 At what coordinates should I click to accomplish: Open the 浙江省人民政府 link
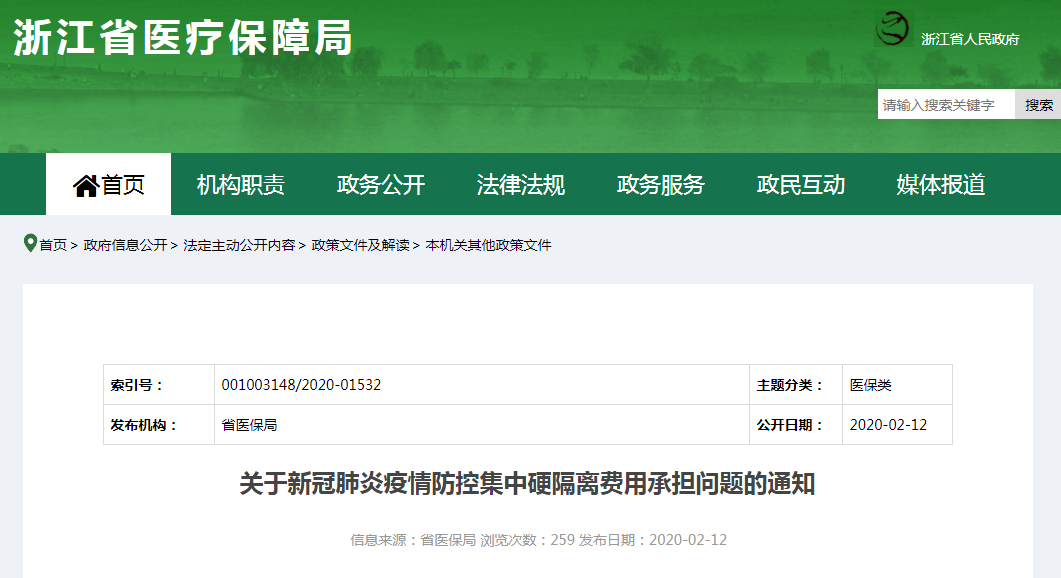pyautogui.click(x=970, y=39)
